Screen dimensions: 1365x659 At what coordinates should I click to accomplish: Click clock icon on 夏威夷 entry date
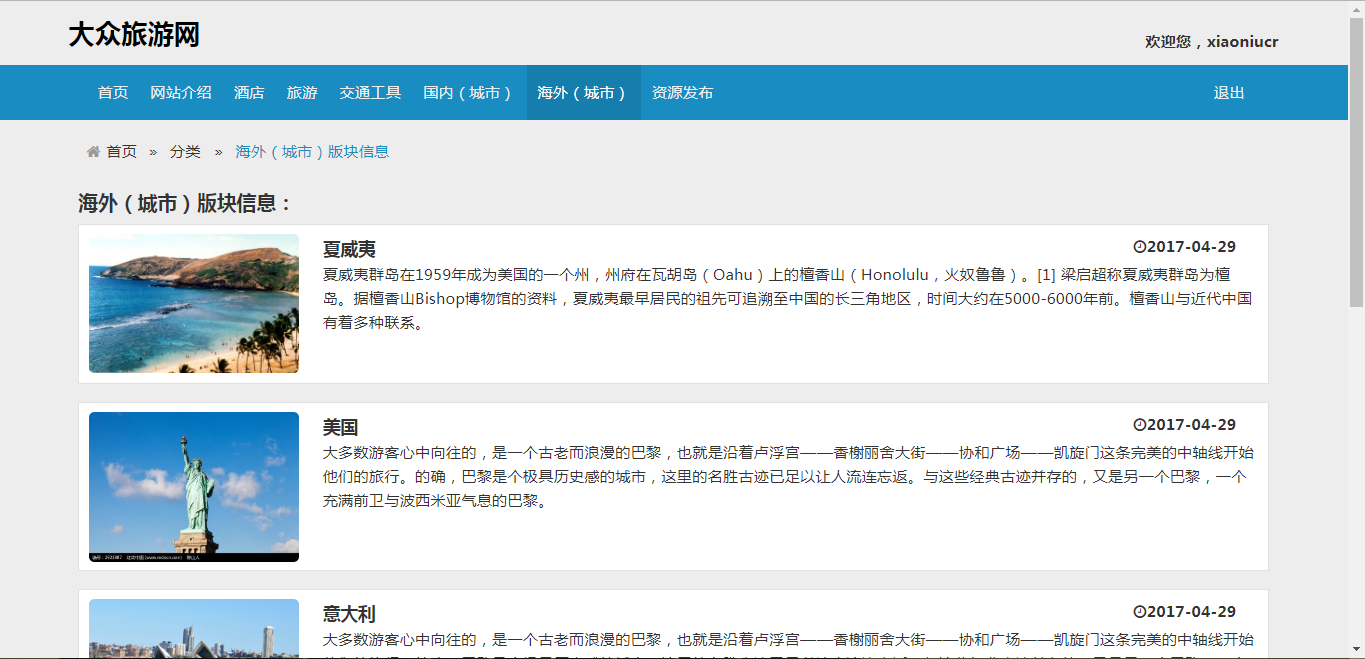pyautogui.click(x=1139, y=247)
